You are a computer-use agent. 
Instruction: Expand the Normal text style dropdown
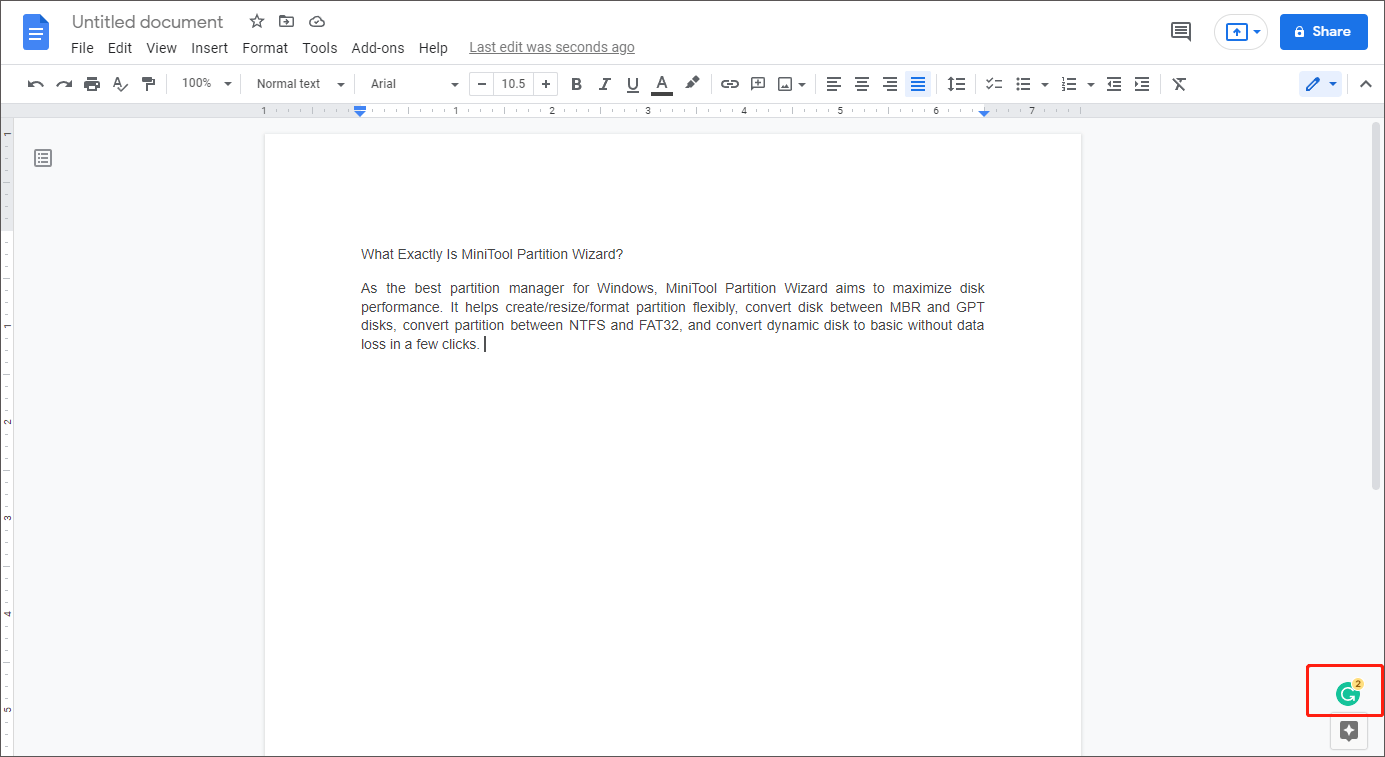300,84
